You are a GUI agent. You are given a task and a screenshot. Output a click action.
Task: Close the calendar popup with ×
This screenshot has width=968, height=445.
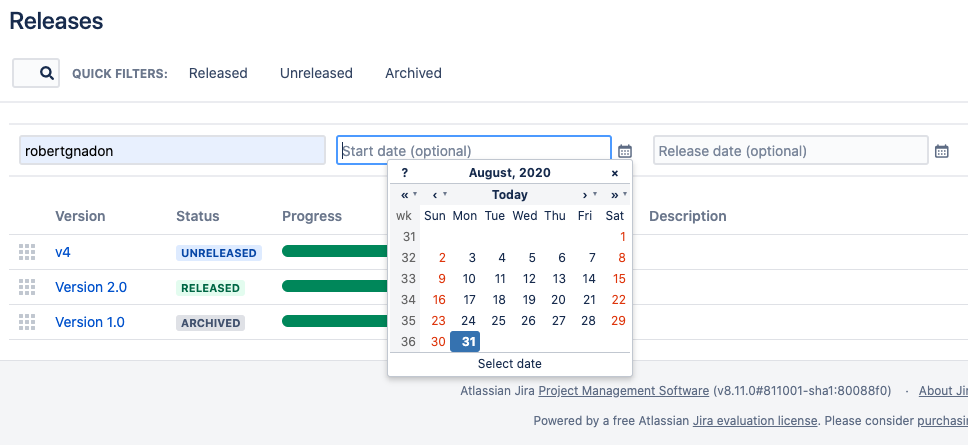(614, 173)
